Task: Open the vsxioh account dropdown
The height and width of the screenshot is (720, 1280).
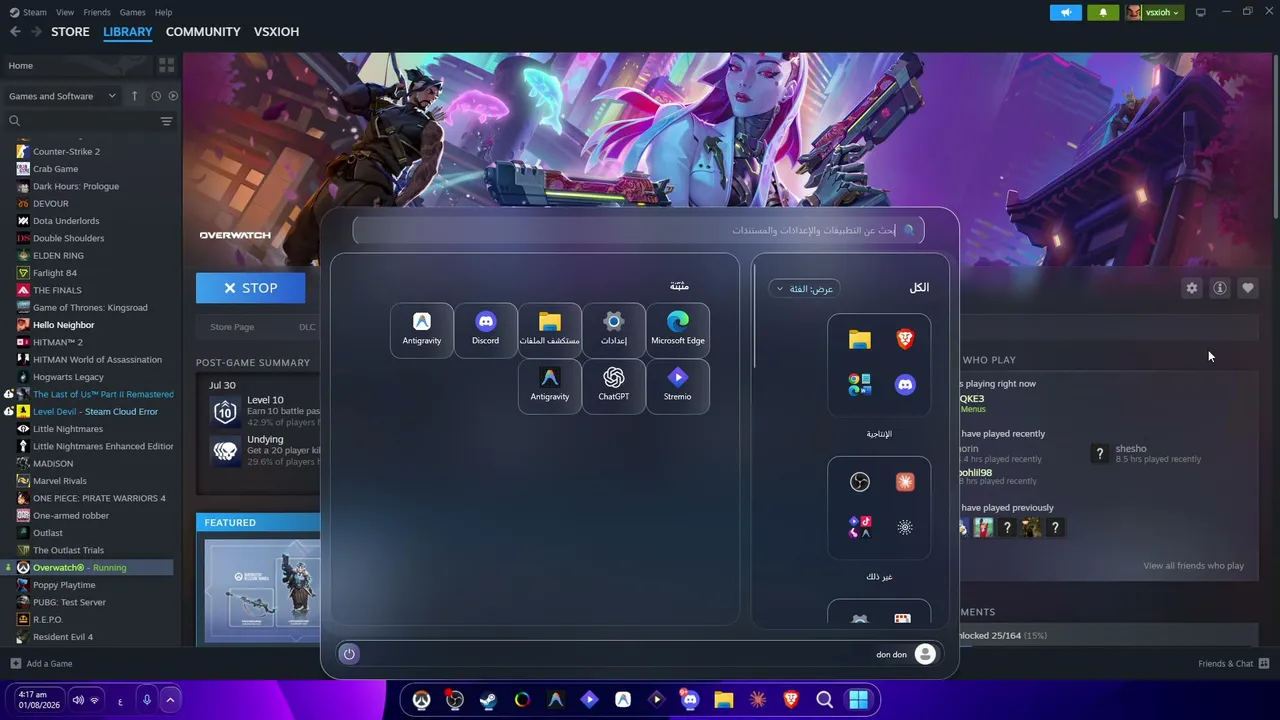Action: point(1155,12)
